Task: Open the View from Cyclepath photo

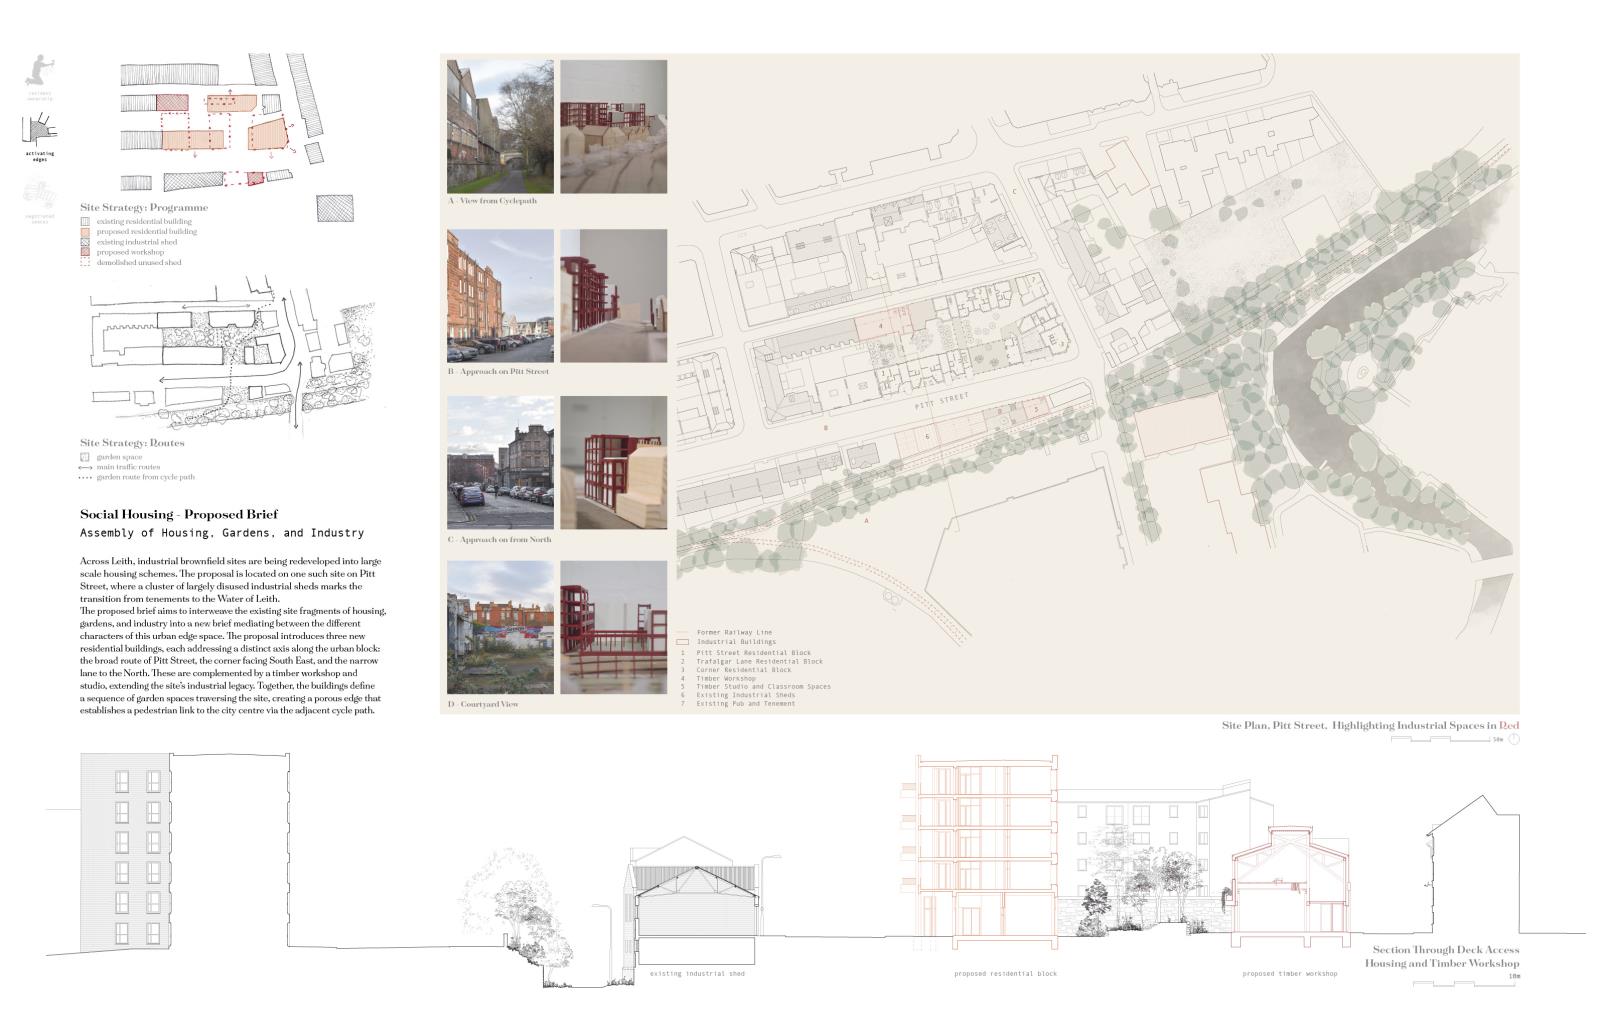Action: click(500, 126)
